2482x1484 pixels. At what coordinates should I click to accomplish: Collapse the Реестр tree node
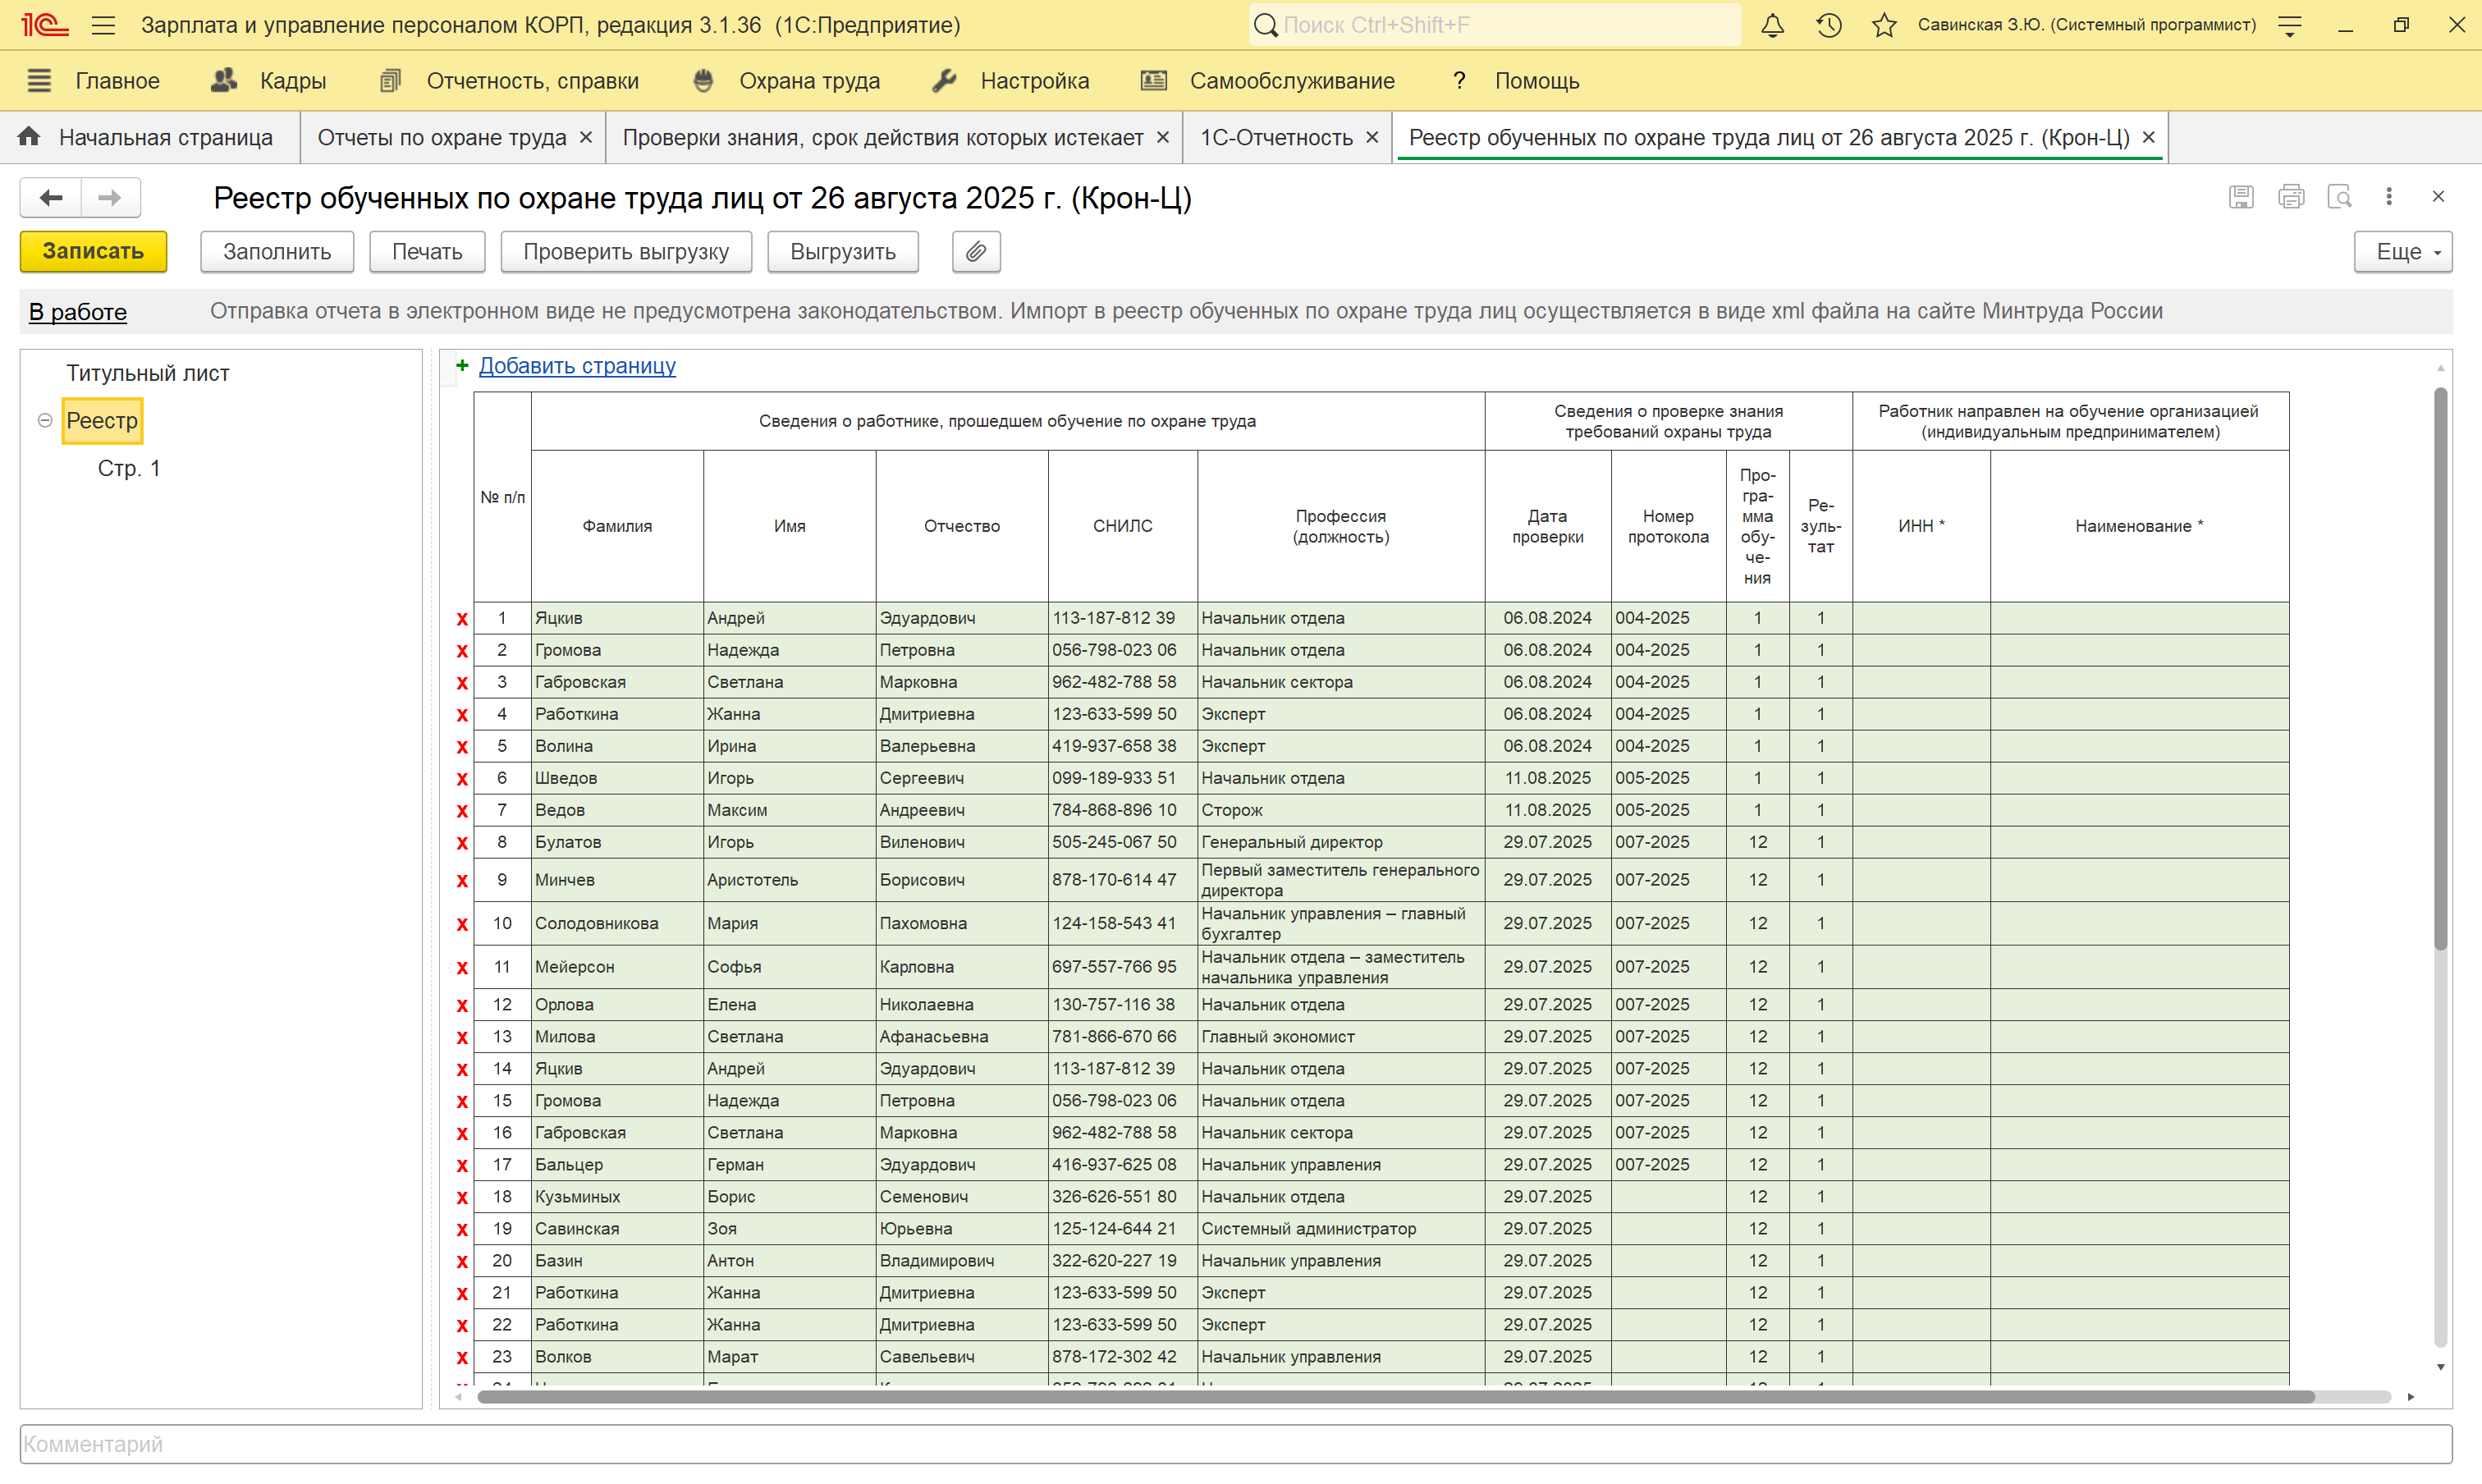[45, 421]
